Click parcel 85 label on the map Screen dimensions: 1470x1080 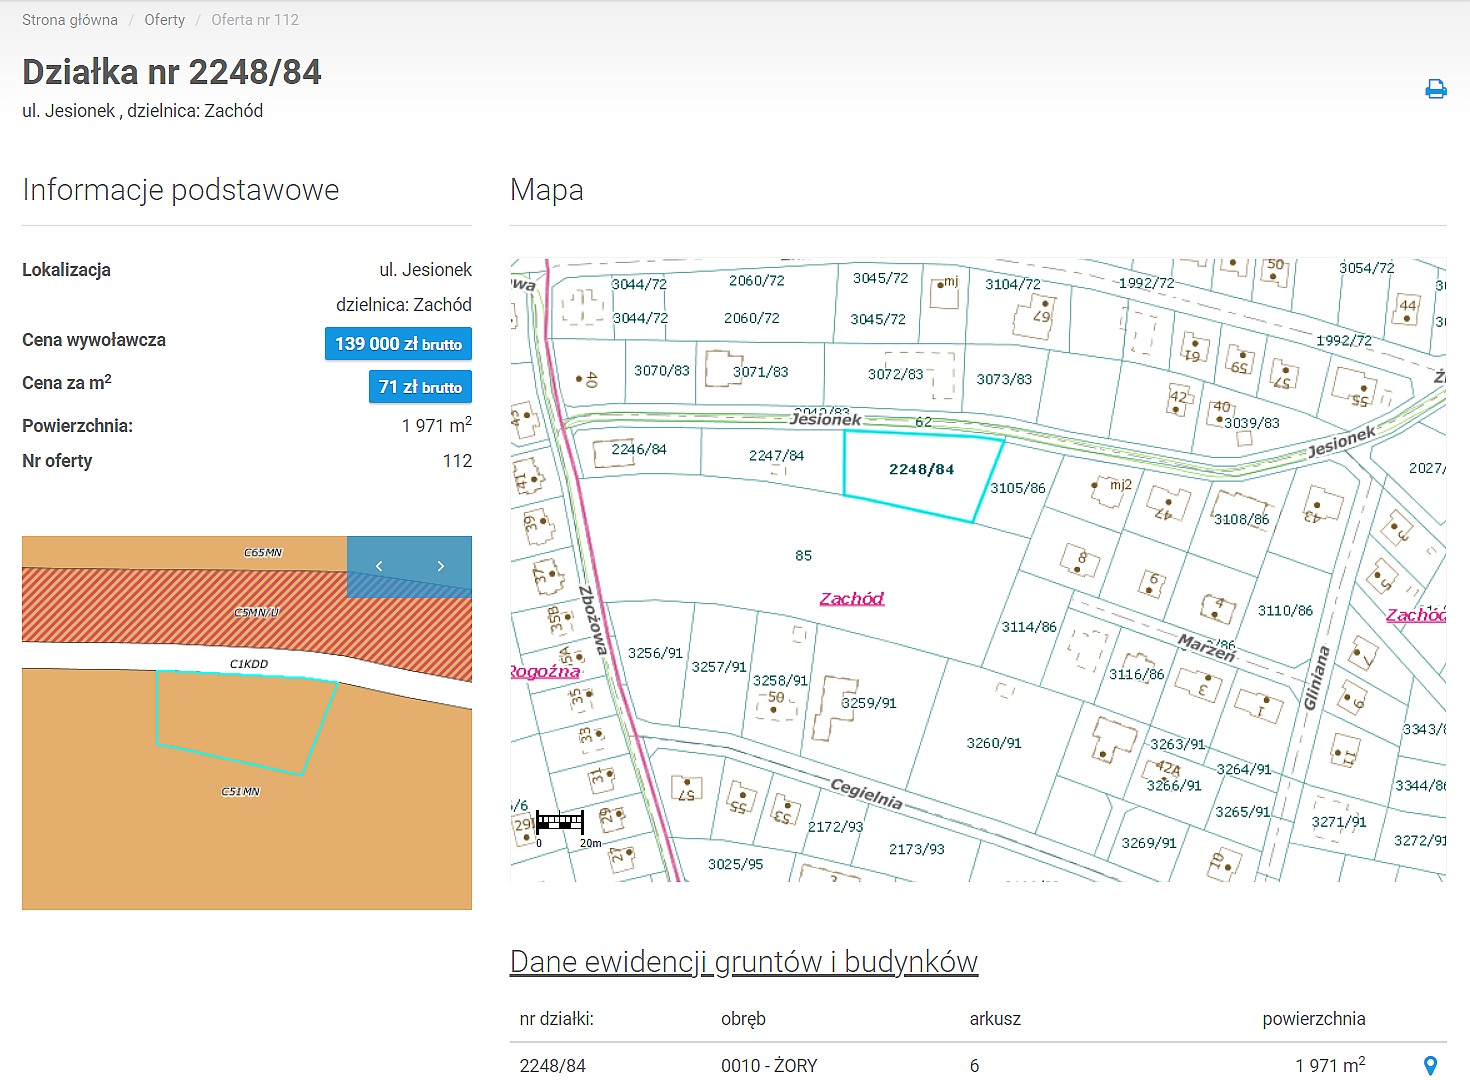(x=803, y=556)
